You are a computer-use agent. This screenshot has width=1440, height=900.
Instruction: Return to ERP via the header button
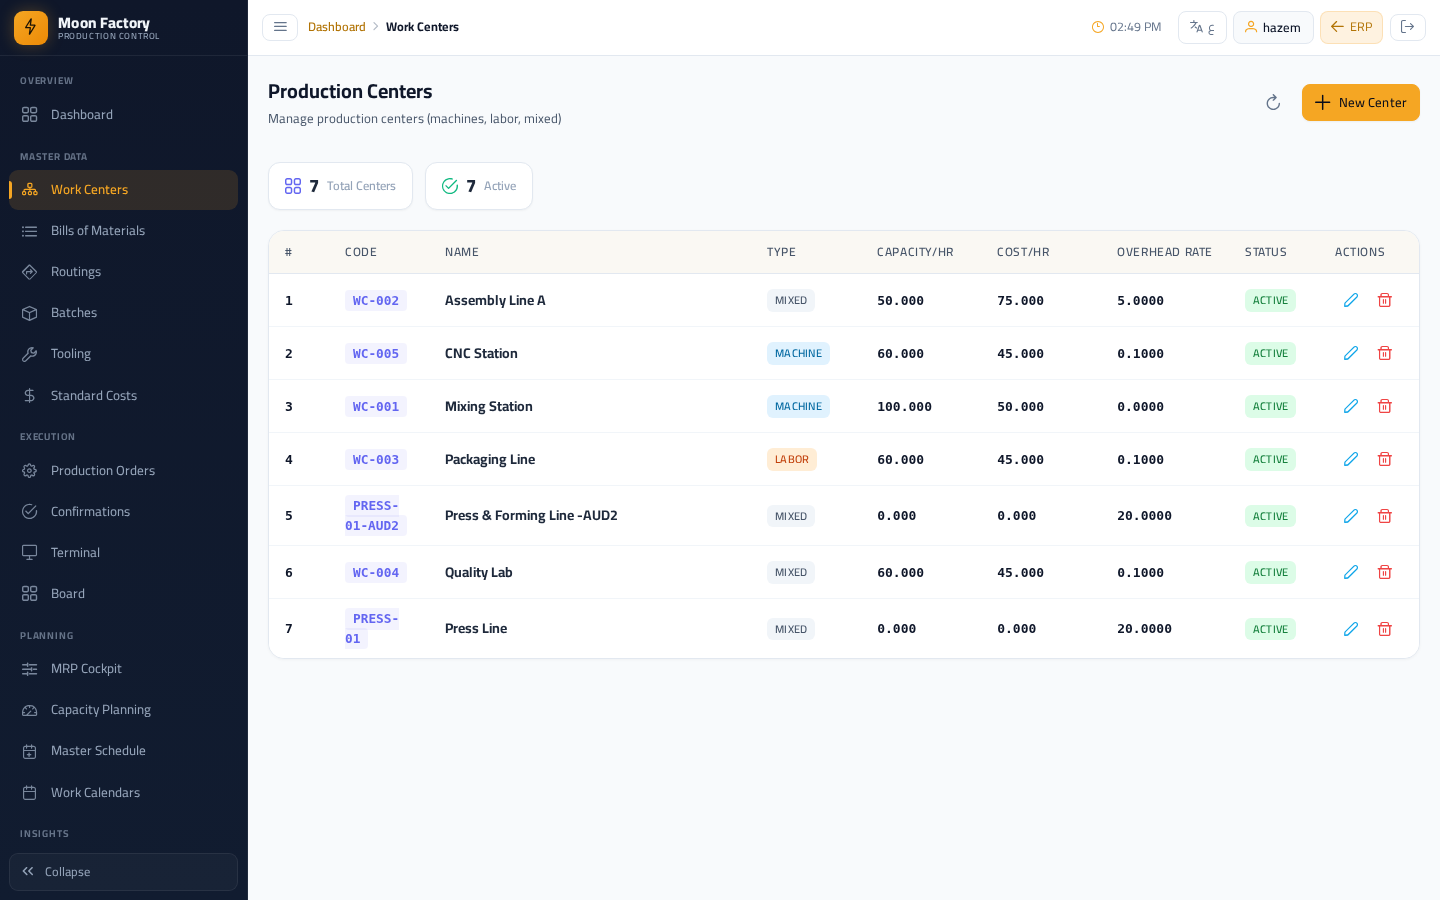pyautogui.click(x=1351, y=27)
